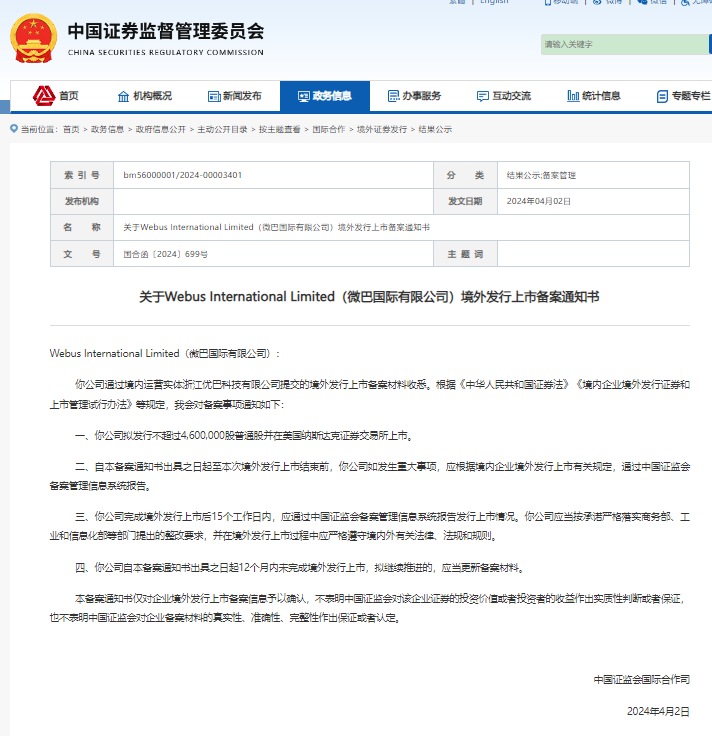712x736 pixels.
Task: Click the 新闻发布 news icon
Action: coord(213,96)
